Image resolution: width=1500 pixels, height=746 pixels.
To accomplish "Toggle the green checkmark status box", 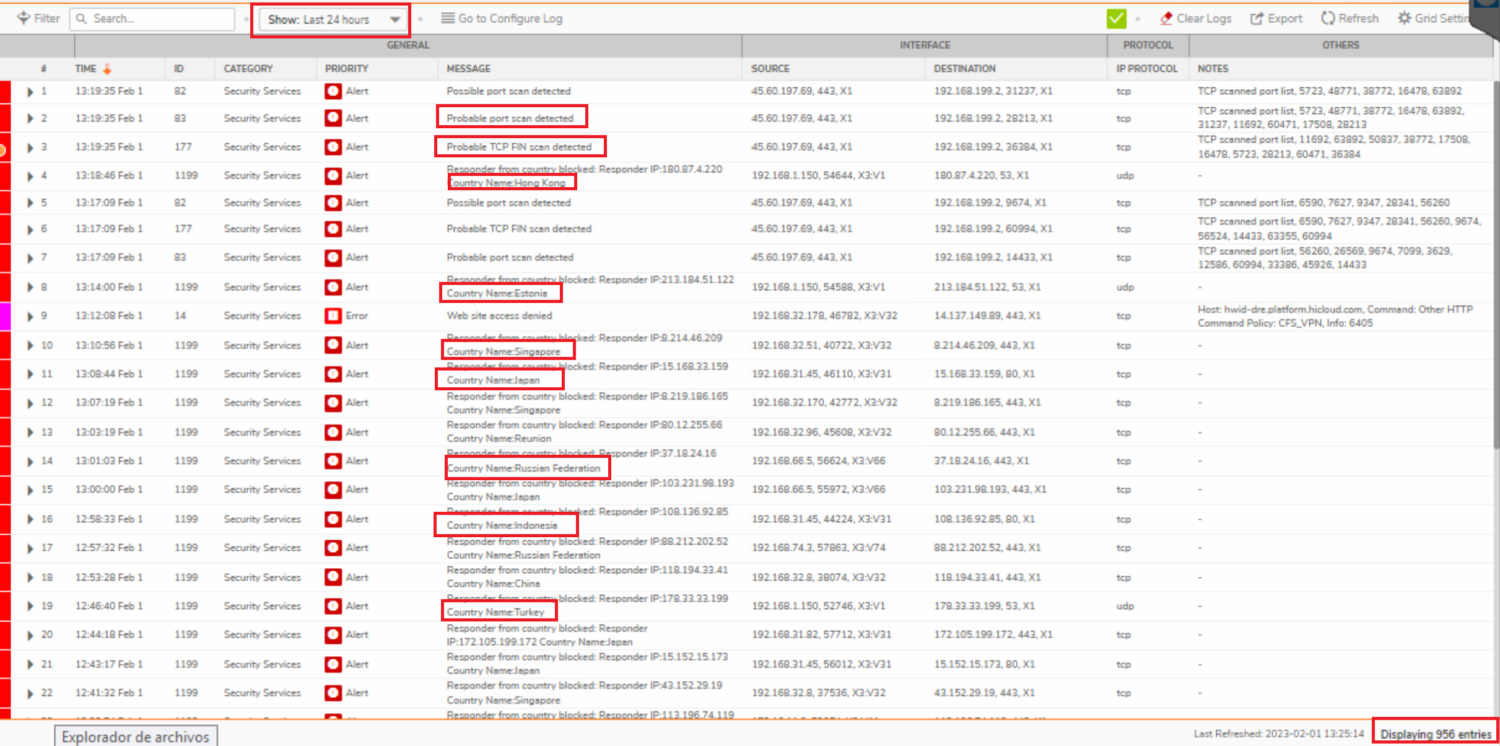I will tap(1116, 19).
